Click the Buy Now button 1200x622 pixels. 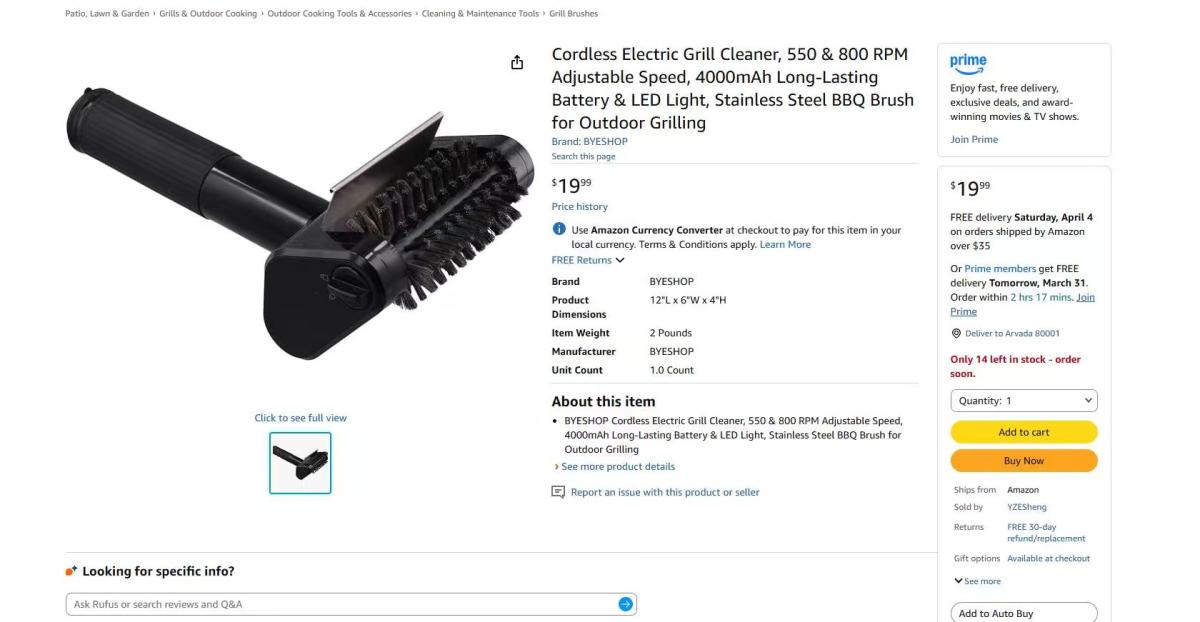1024,461
